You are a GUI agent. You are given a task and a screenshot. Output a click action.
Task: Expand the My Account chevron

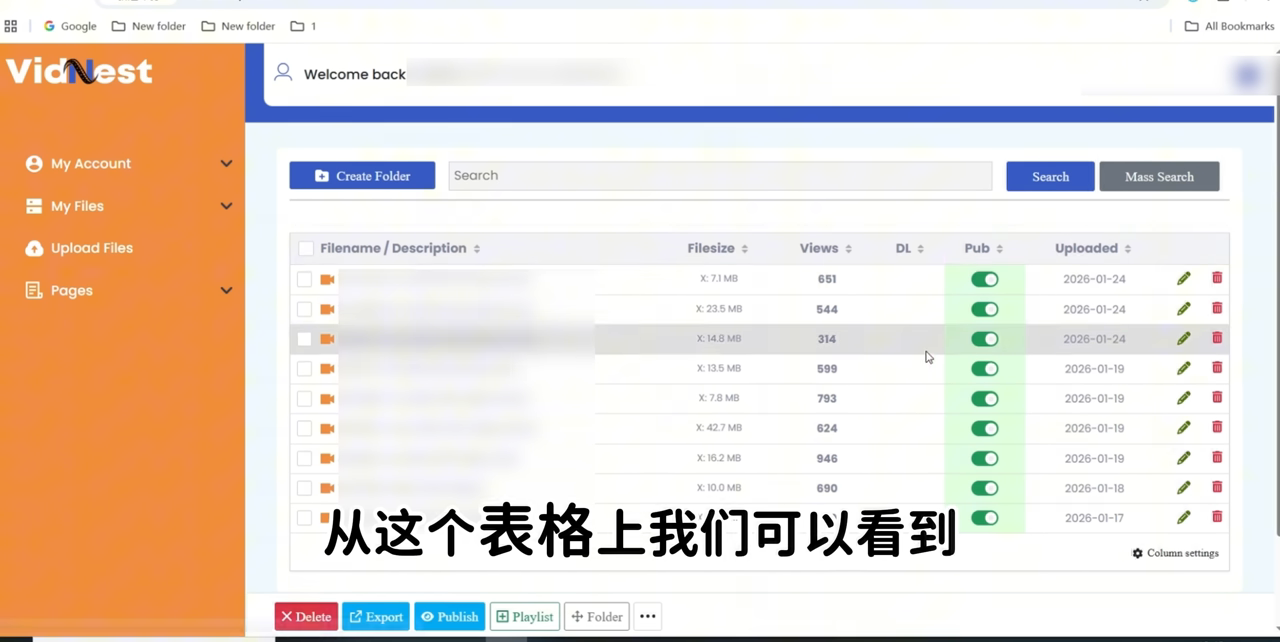click(226, 164)
